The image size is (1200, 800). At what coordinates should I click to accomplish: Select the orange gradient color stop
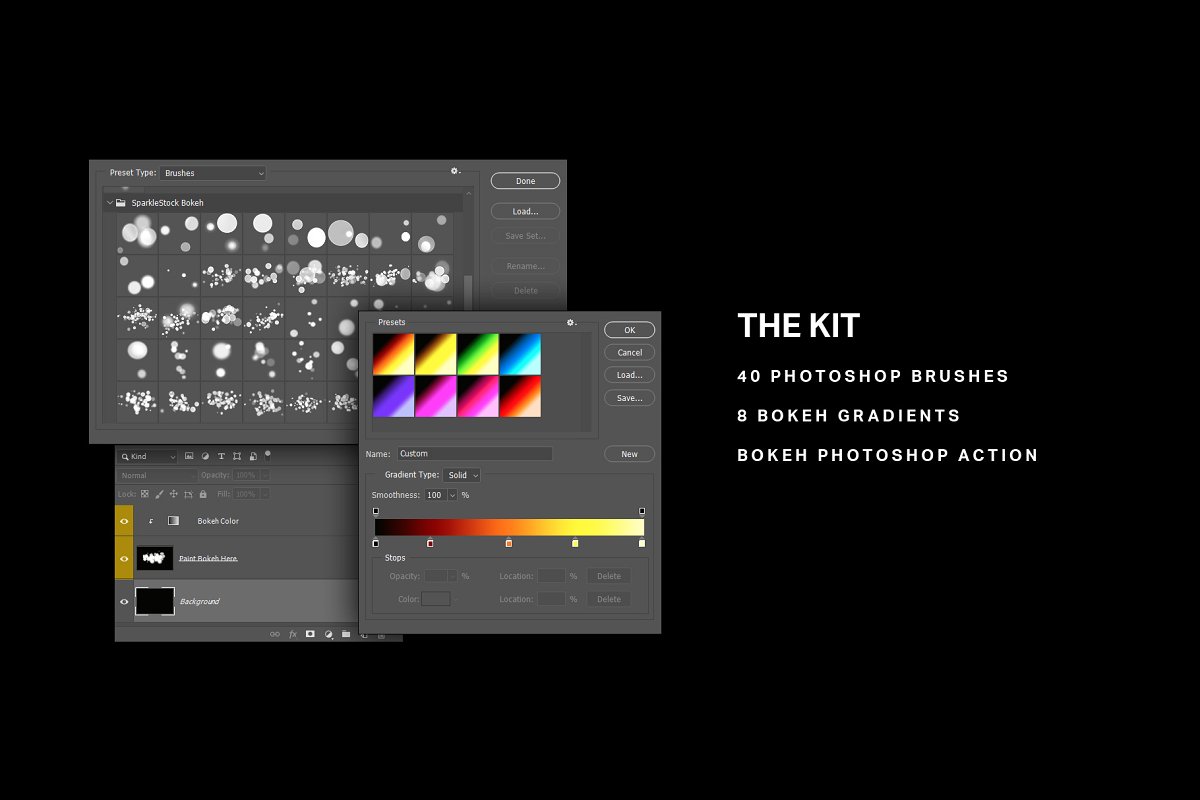[x=509, y=543]
